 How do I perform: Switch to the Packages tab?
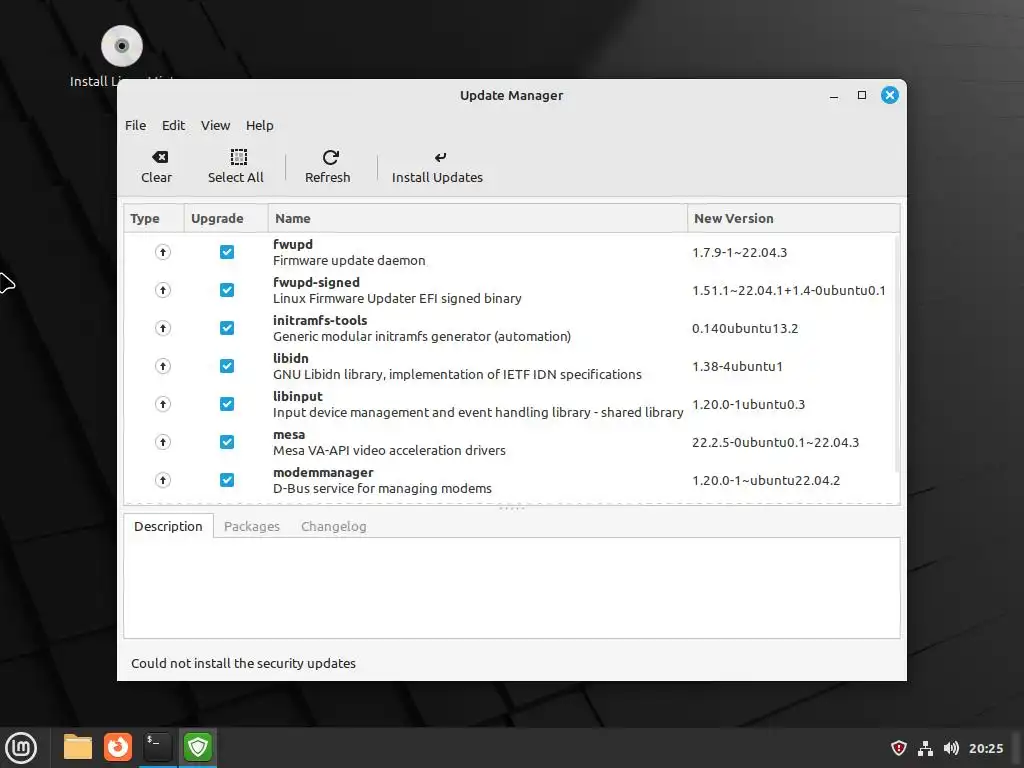(252, 526)
